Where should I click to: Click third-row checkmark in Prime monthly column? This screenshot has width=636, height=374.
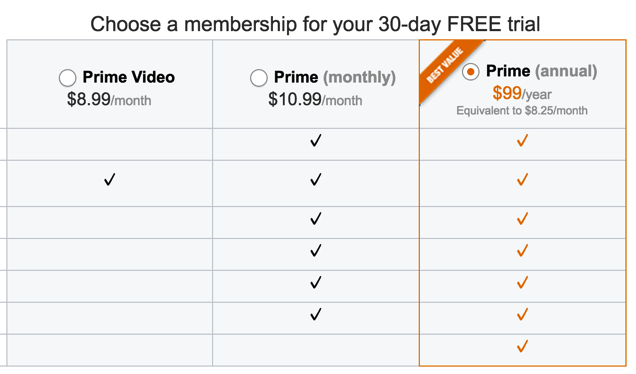[316, 219]
